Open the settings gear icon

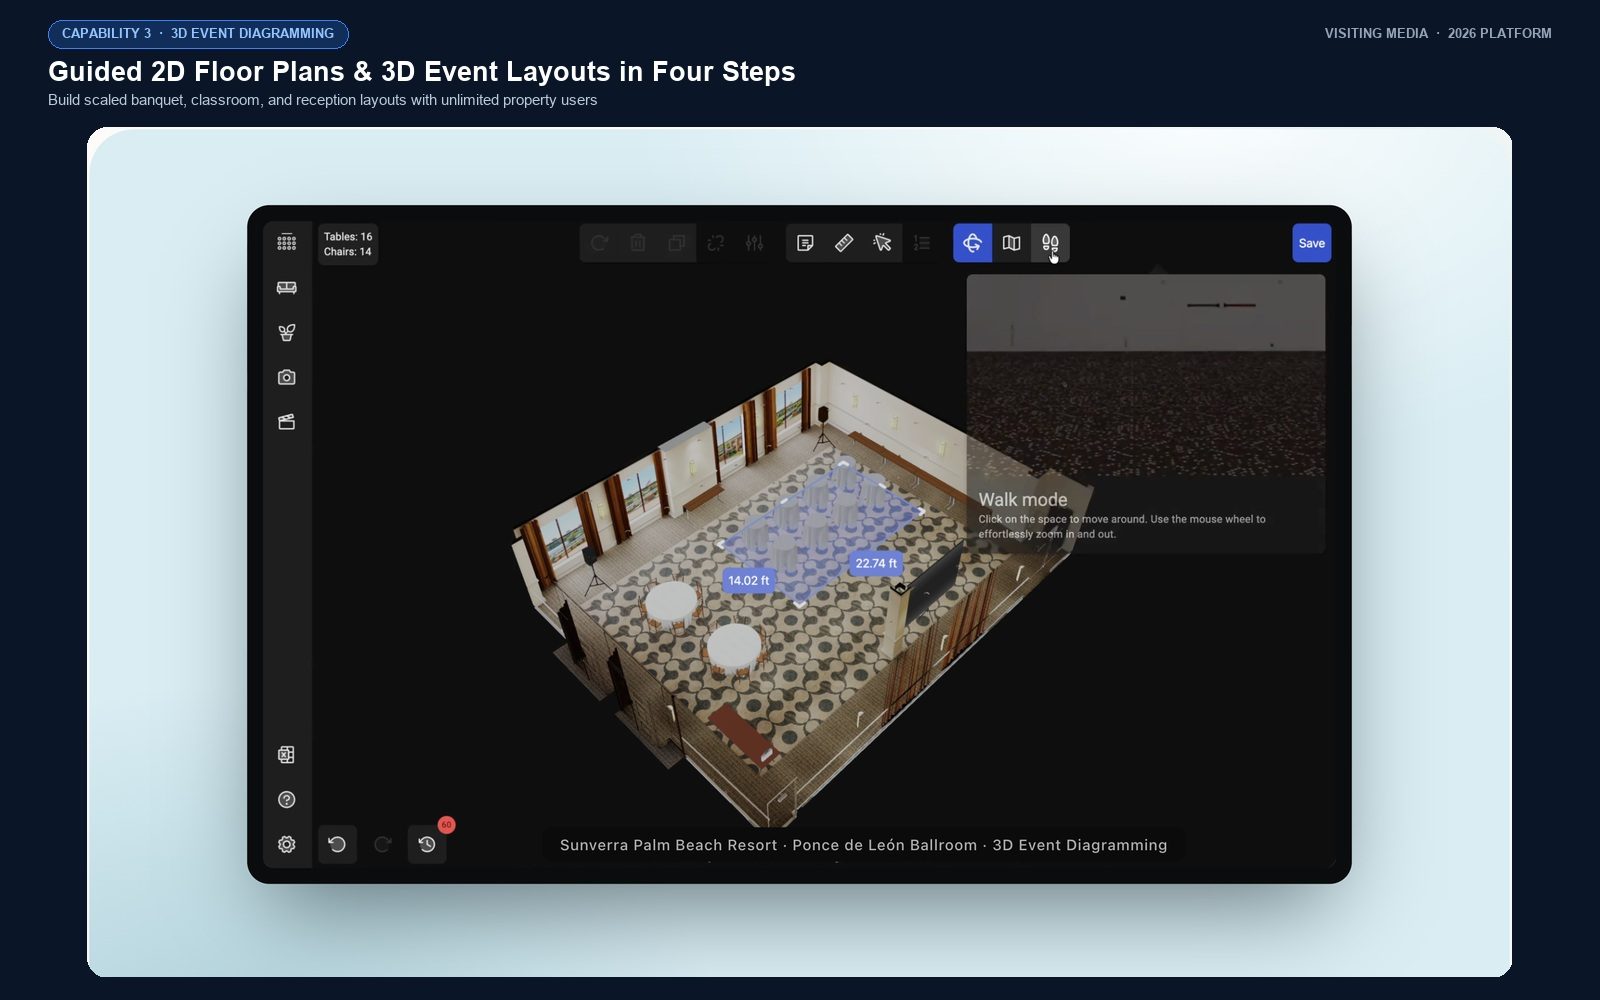click(x=286, y=844)
